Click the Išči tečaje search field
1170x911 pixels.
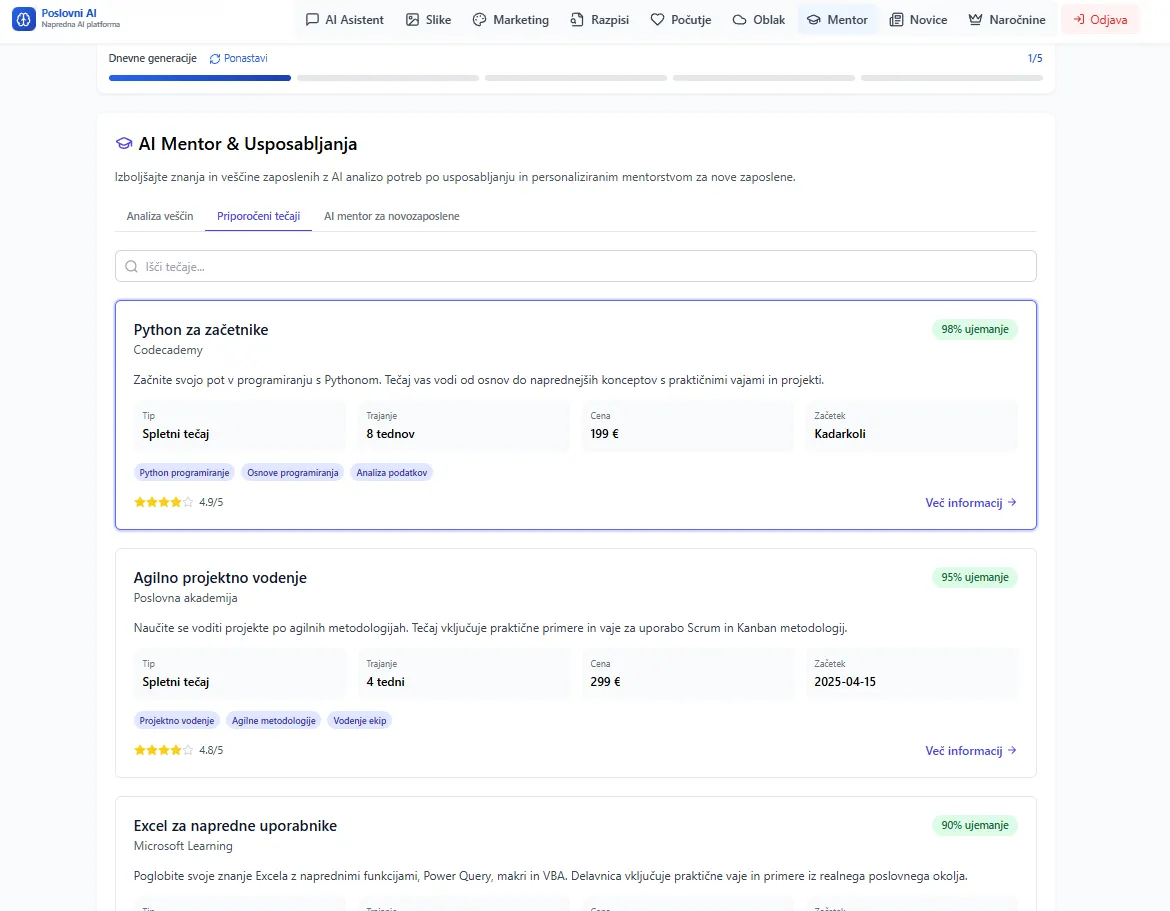[x=575, y=266]
